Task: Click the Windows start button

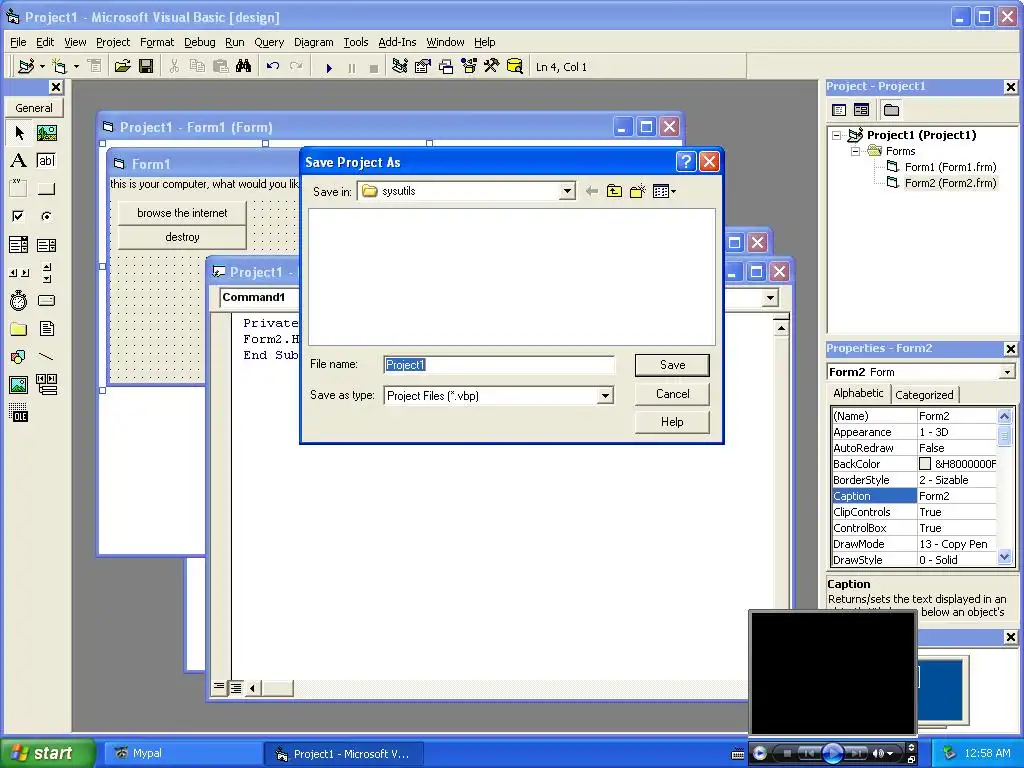Action: (47, 753)
